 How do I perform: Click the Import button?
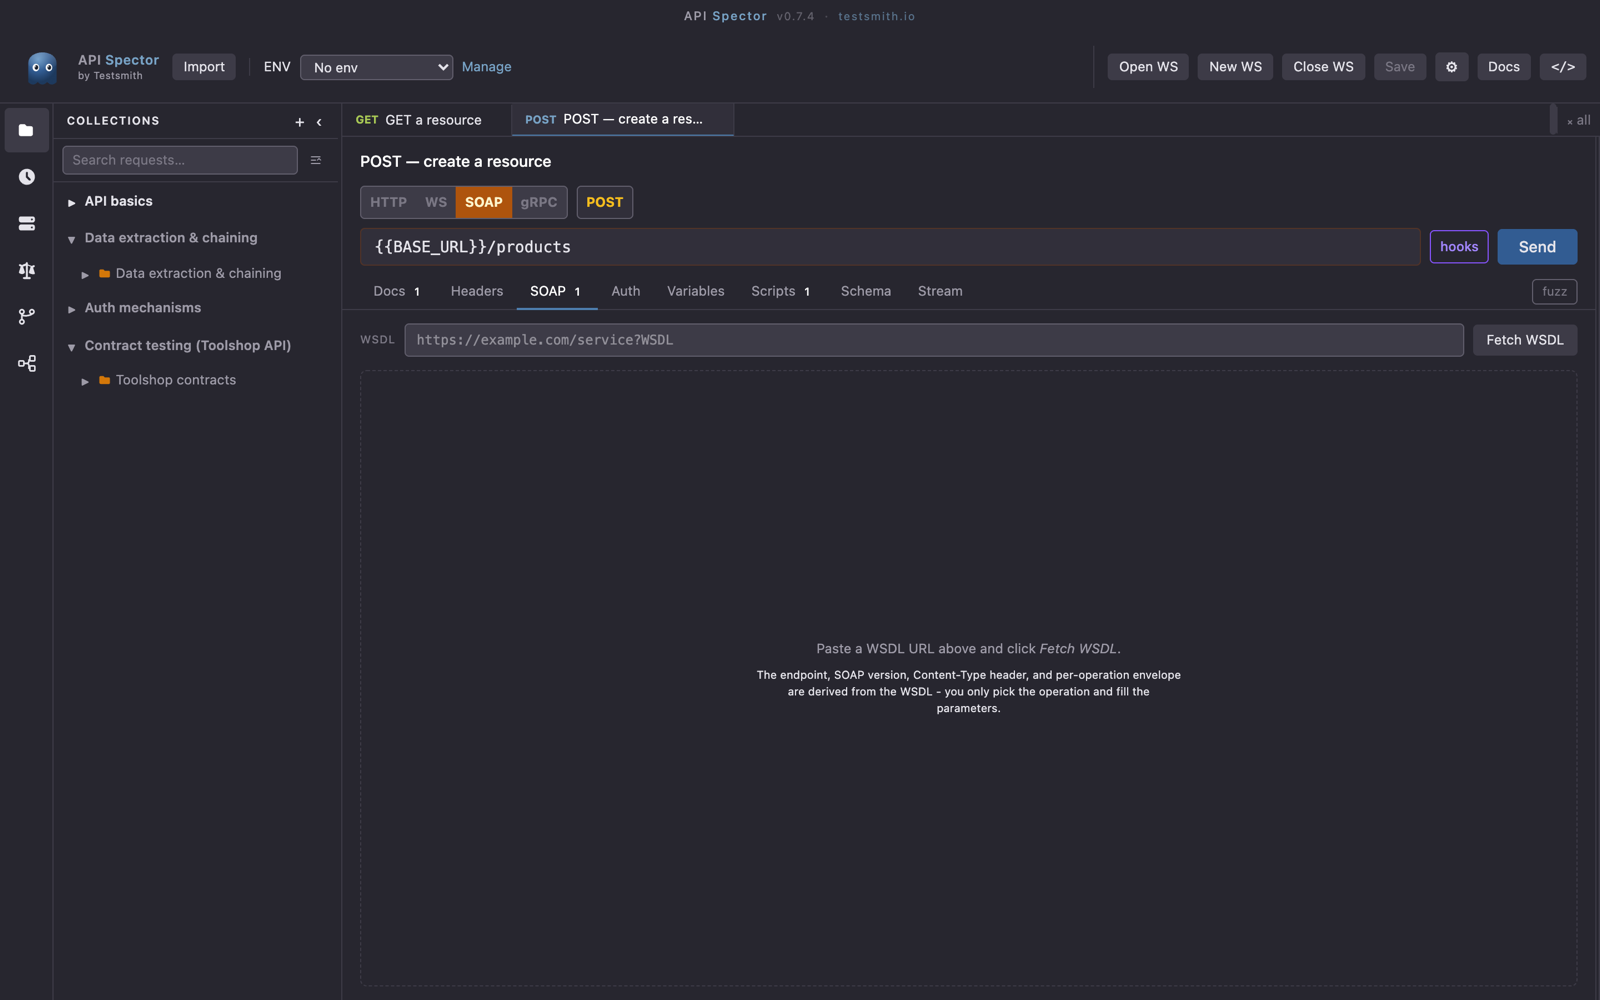click(x=204, y=67)
